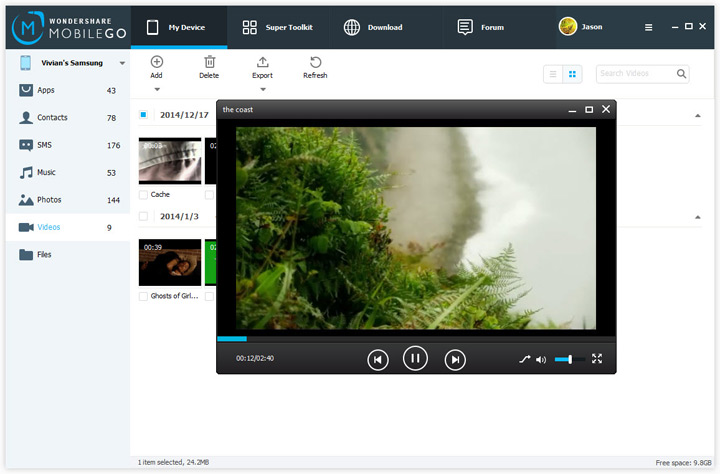The width and height of the screenshot is (720, 474).
Task: Click the MobileGo logo
Action: (x=69, y=28)
